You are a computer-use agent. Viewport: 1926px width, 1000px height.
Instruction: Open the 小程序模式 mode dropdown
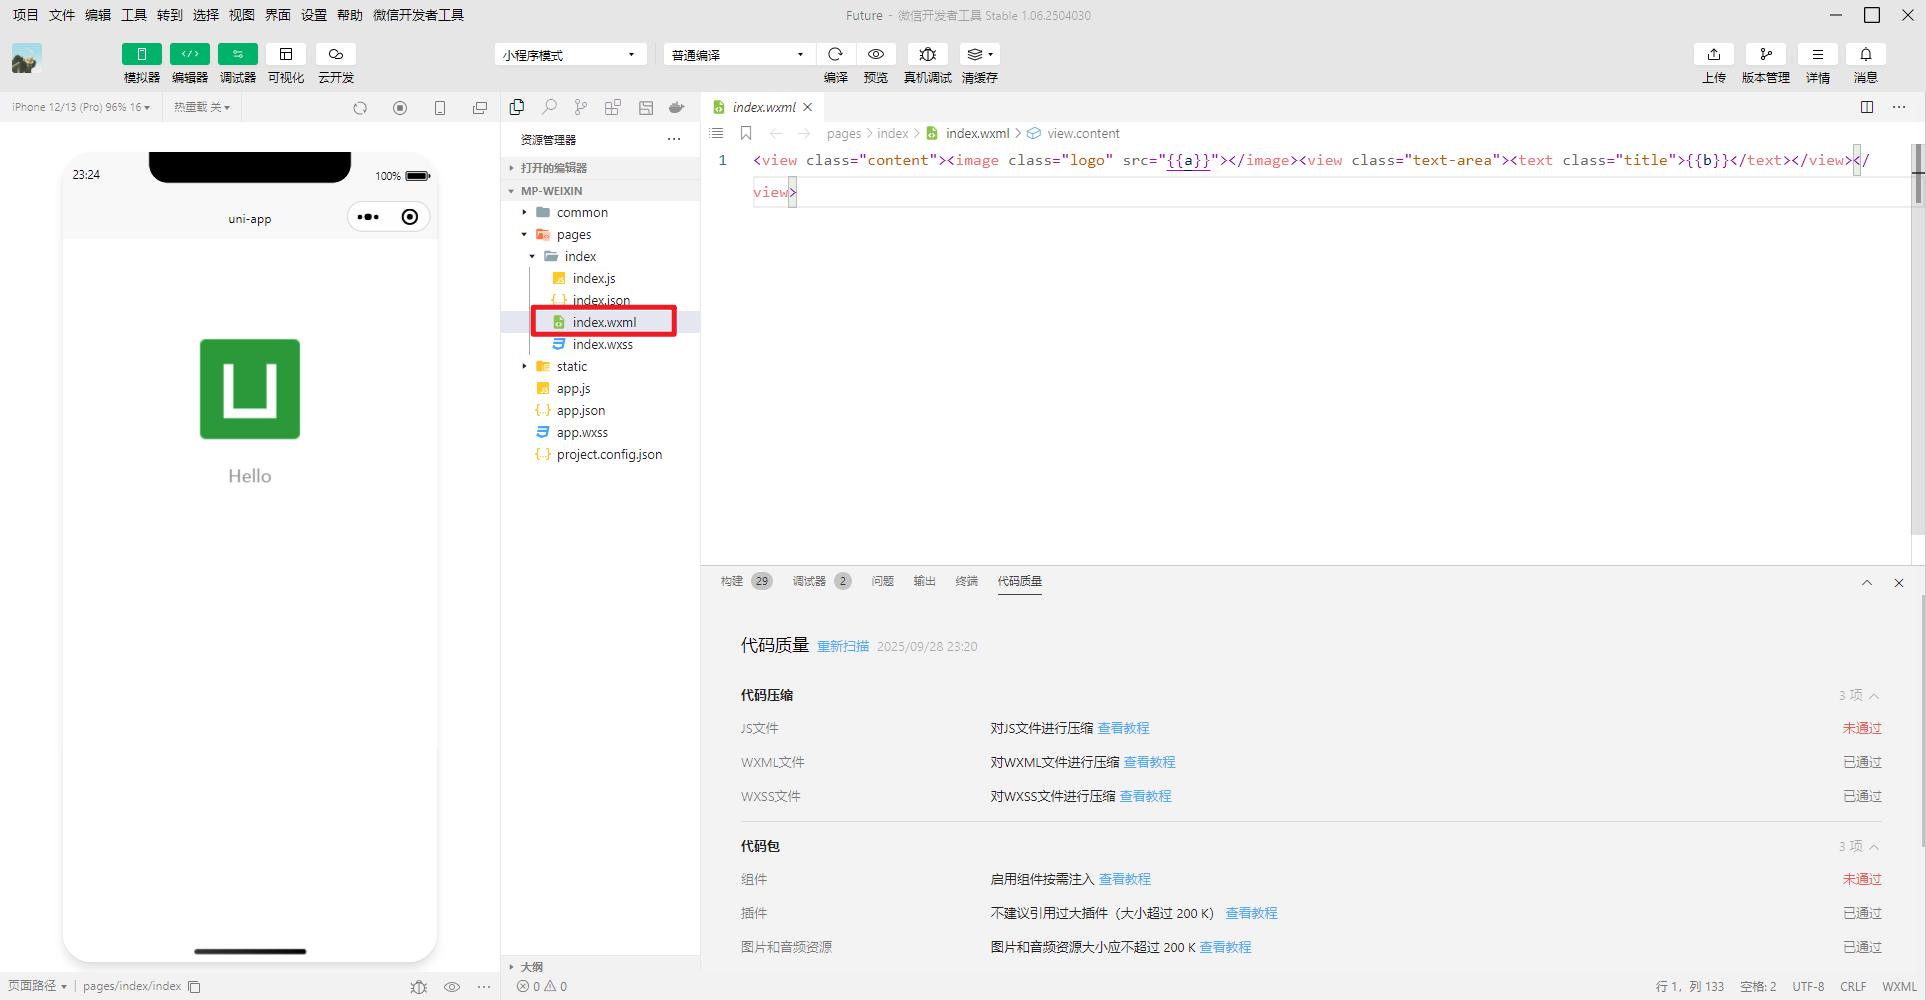coord(570,55)
